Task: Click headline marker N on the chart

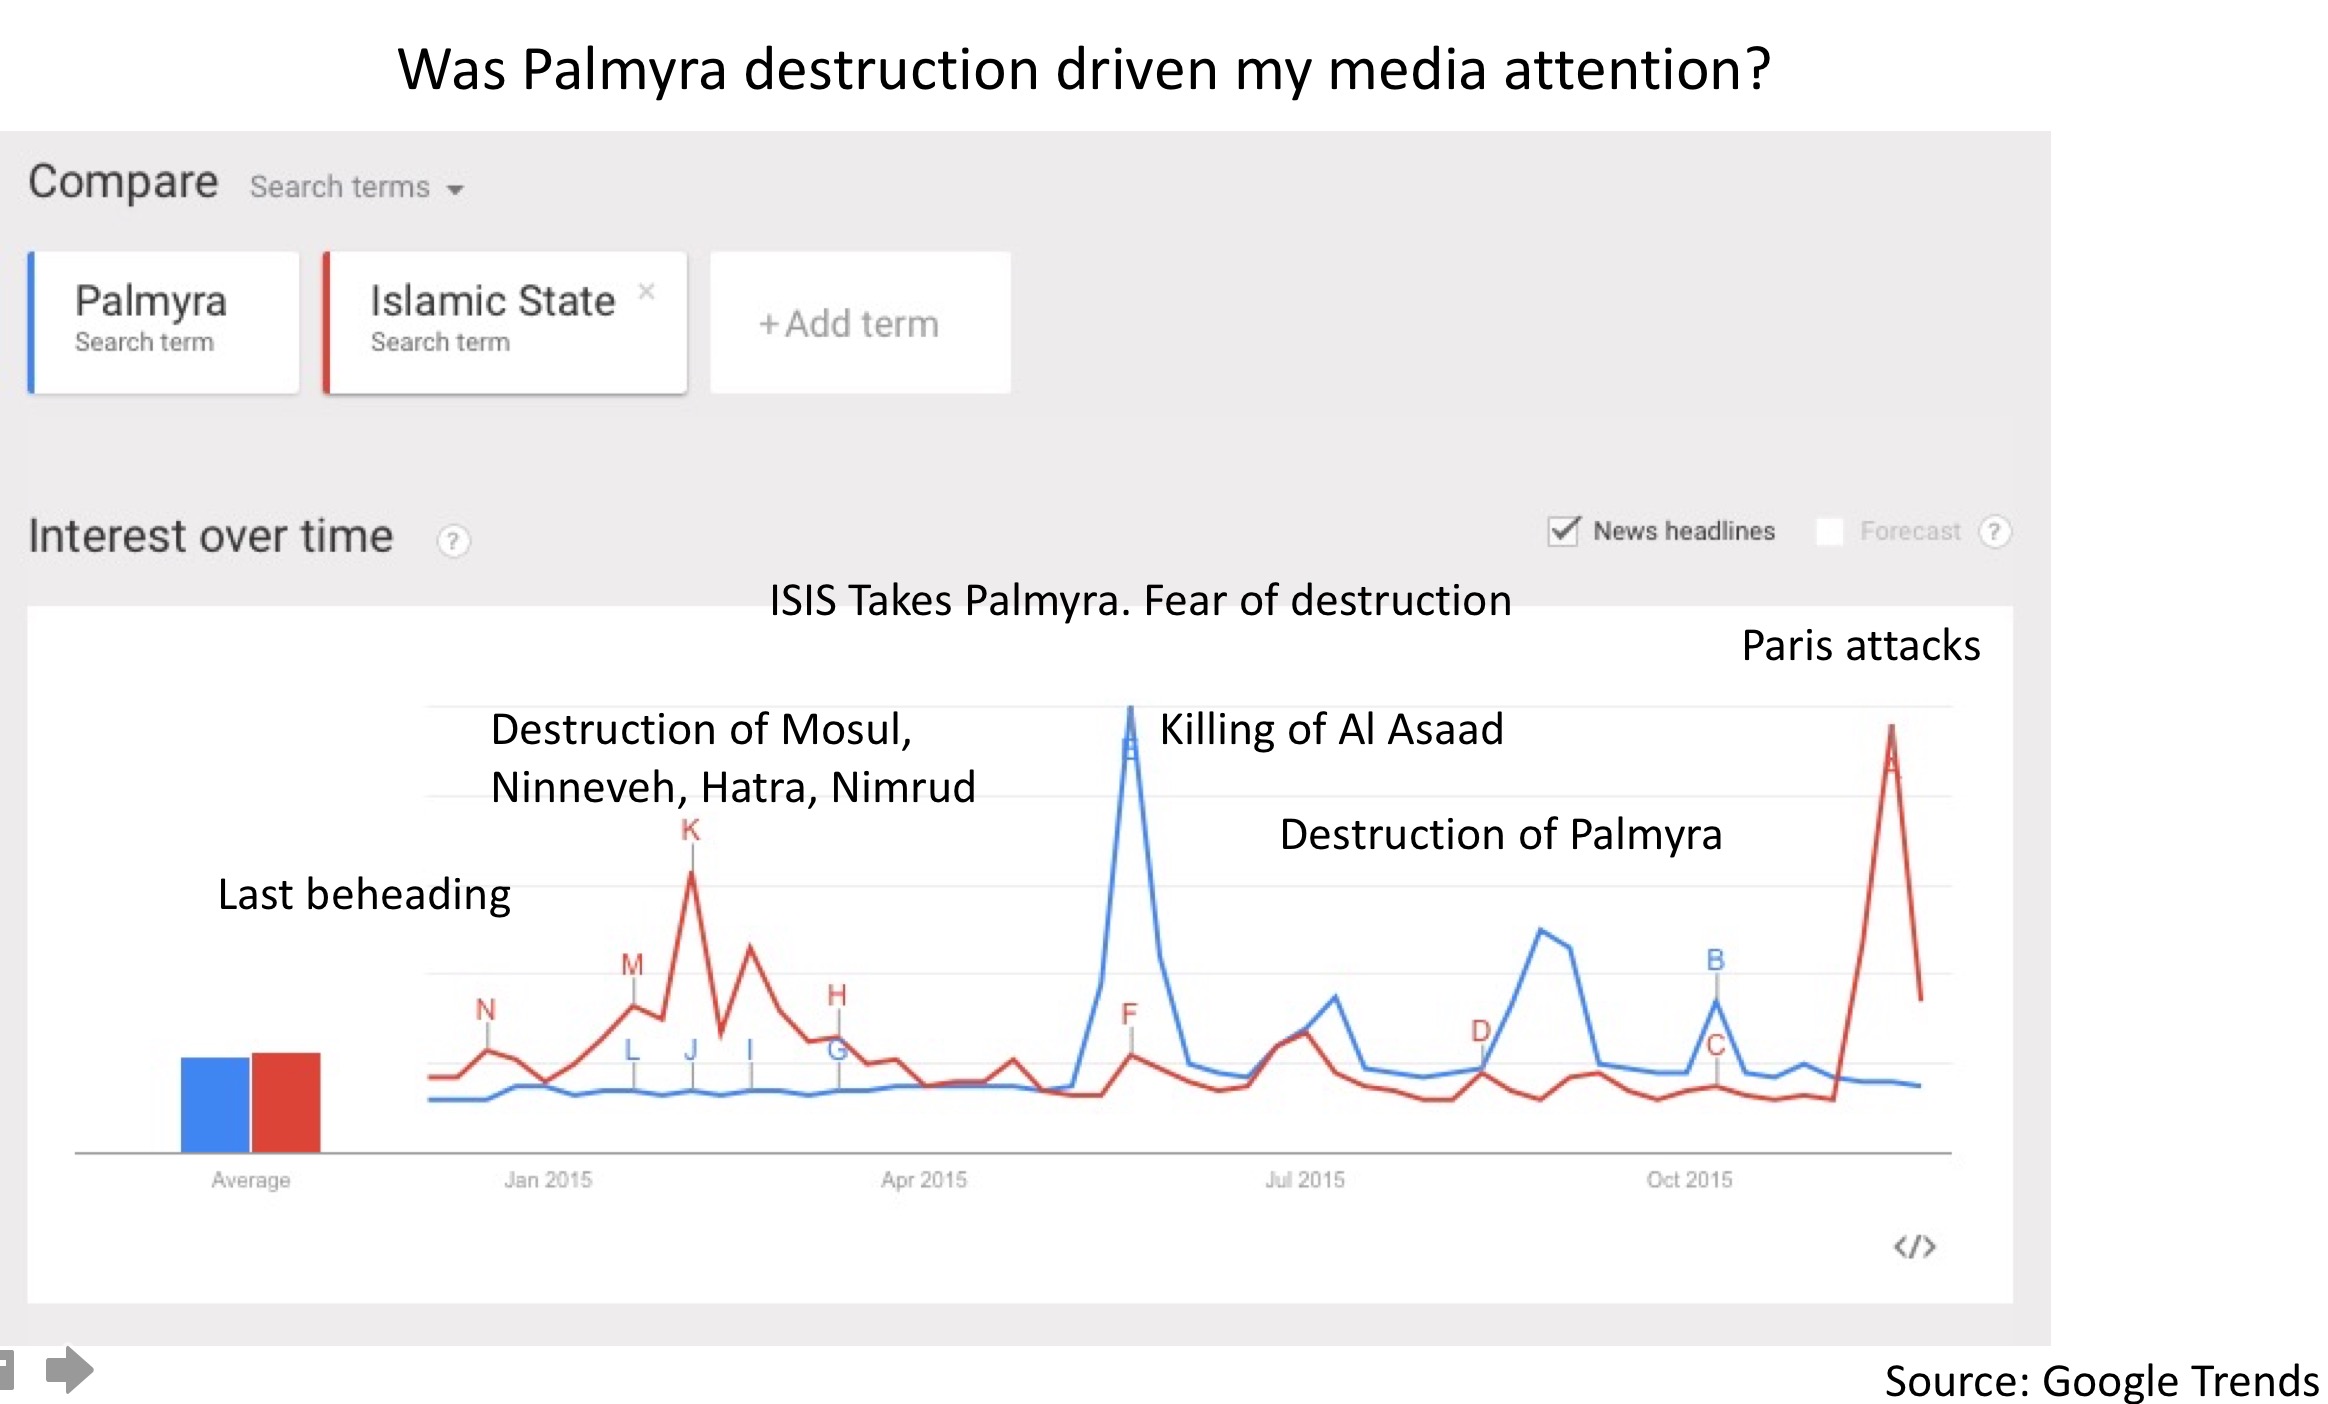Action: pos(485,1010)
